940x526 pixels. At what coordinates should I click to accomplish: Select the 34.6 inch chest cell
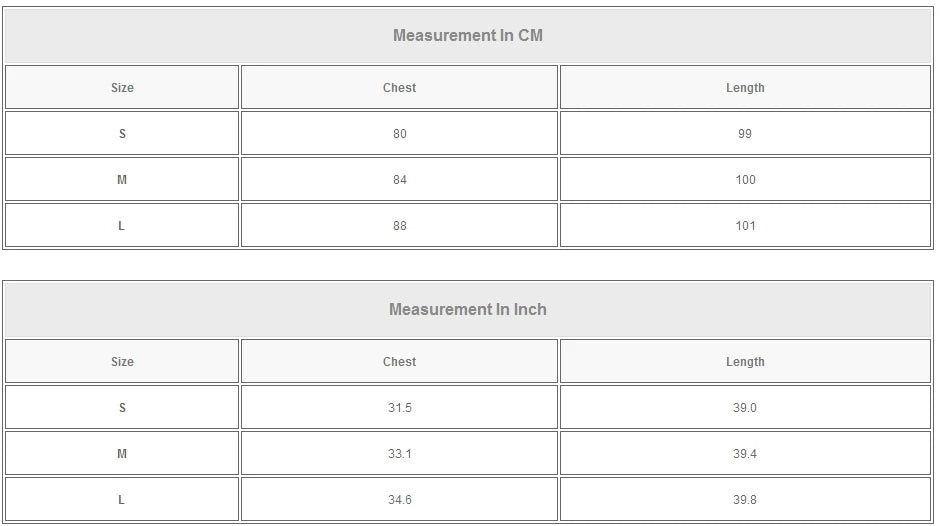point(399,500)
